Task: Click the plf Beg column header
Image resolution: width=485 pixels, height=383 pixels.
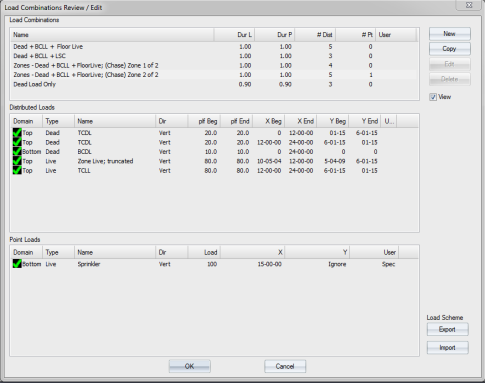Action: 204,121
